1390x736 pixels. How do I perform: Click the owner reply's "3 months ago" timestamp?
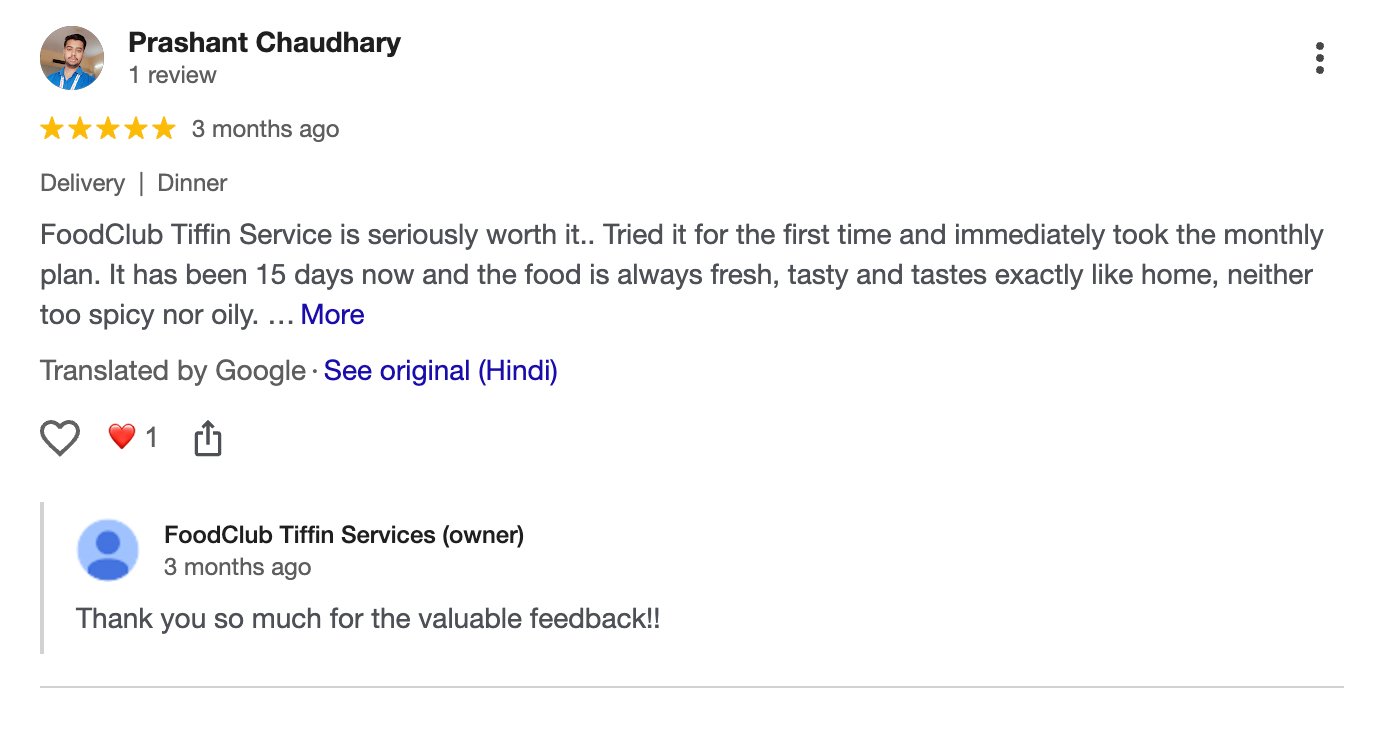[237, 567]
